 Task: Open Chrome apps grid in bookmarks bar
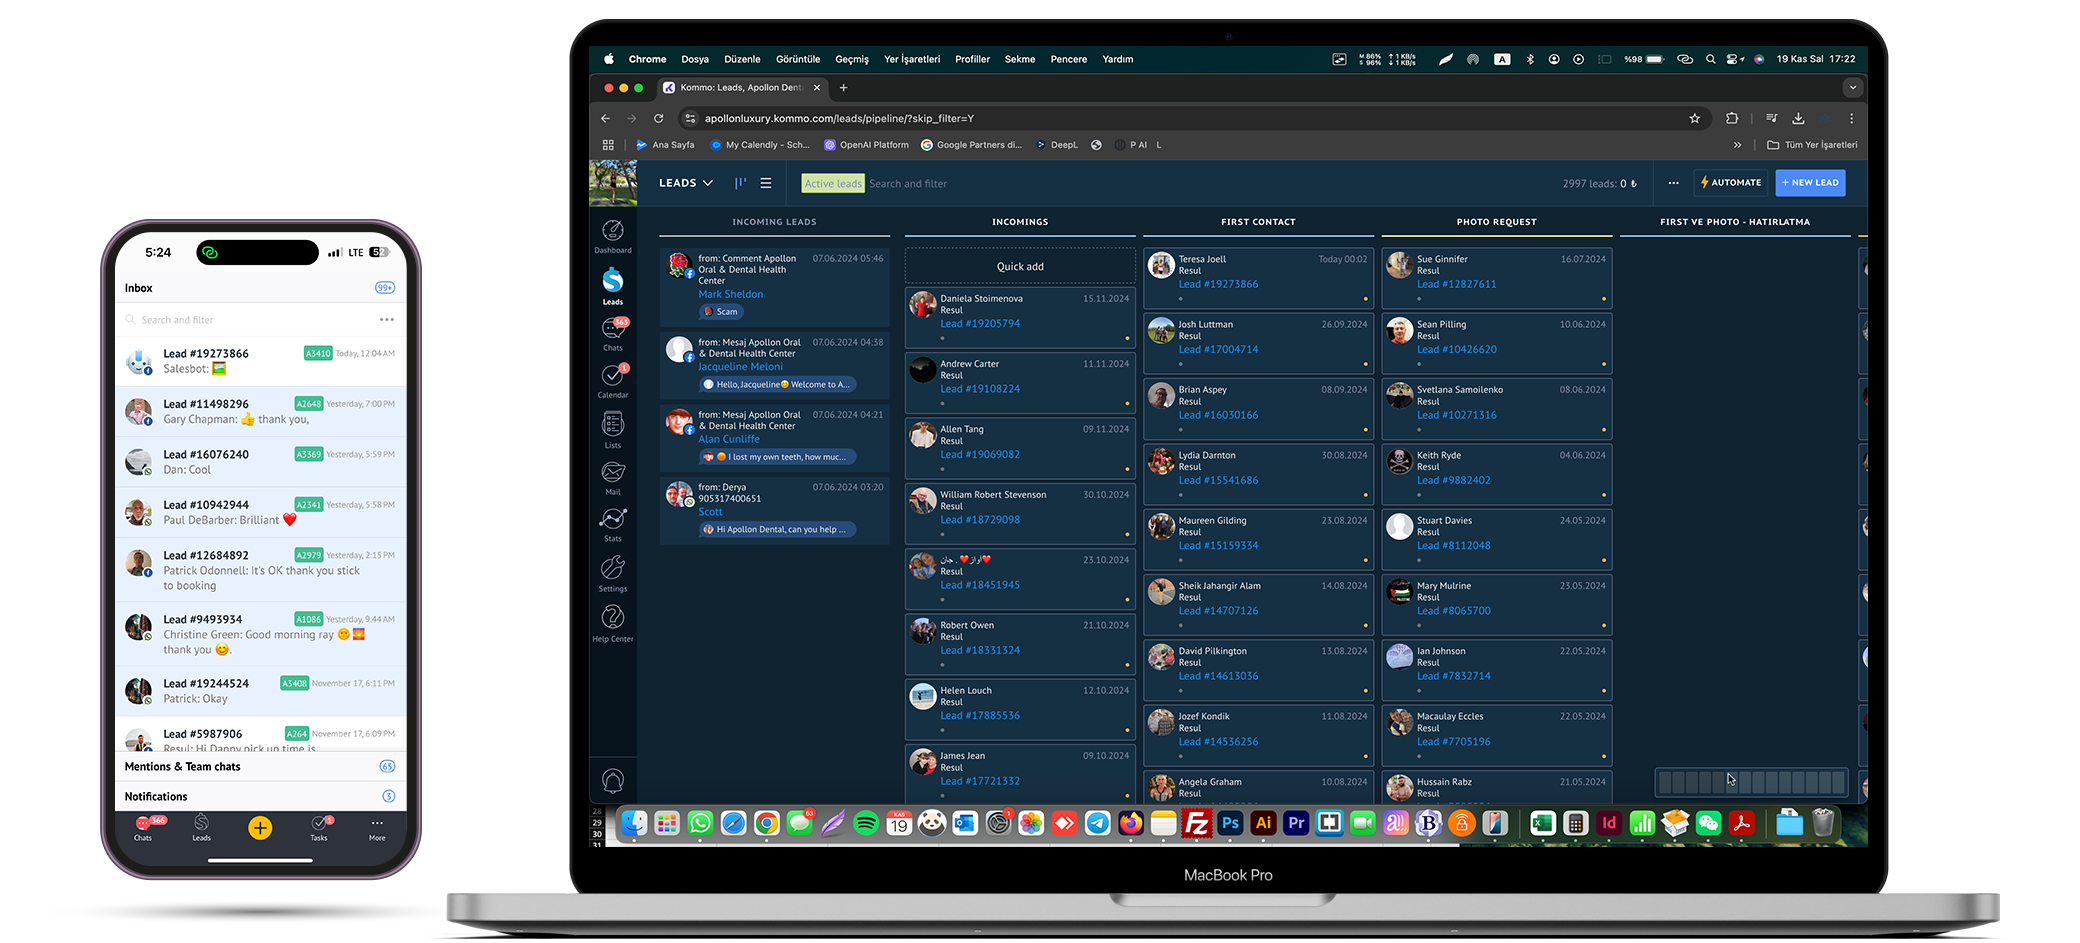click(608, 145)
